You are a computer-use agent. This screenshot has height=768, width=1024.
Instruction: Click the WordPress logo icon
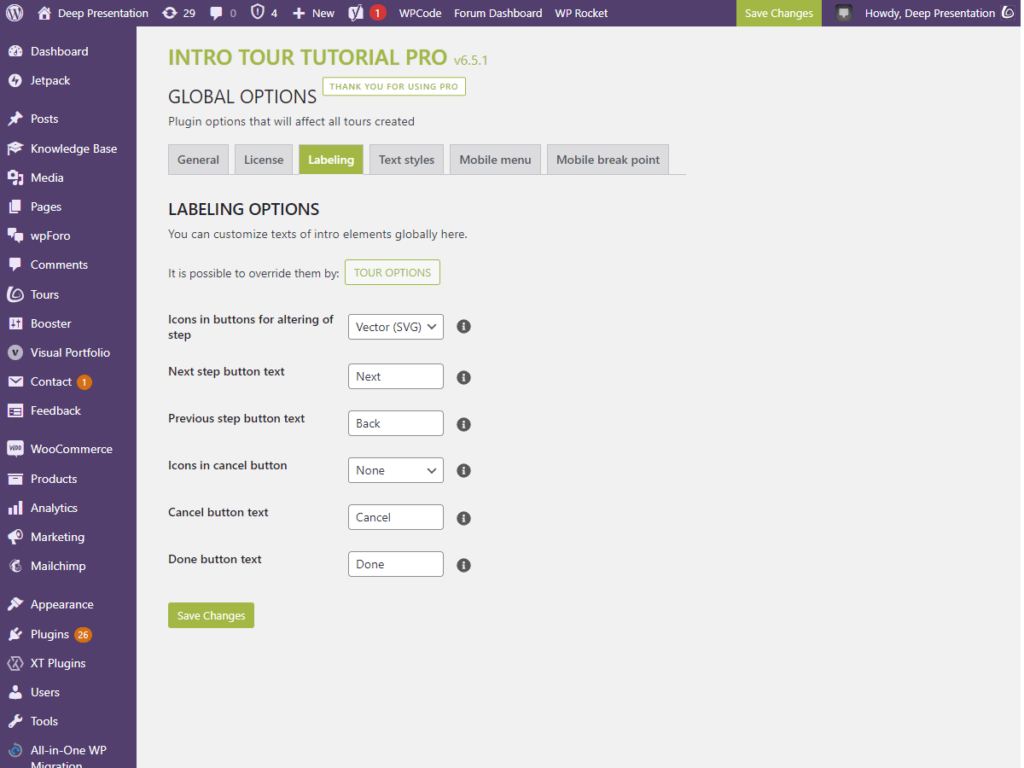15,12
